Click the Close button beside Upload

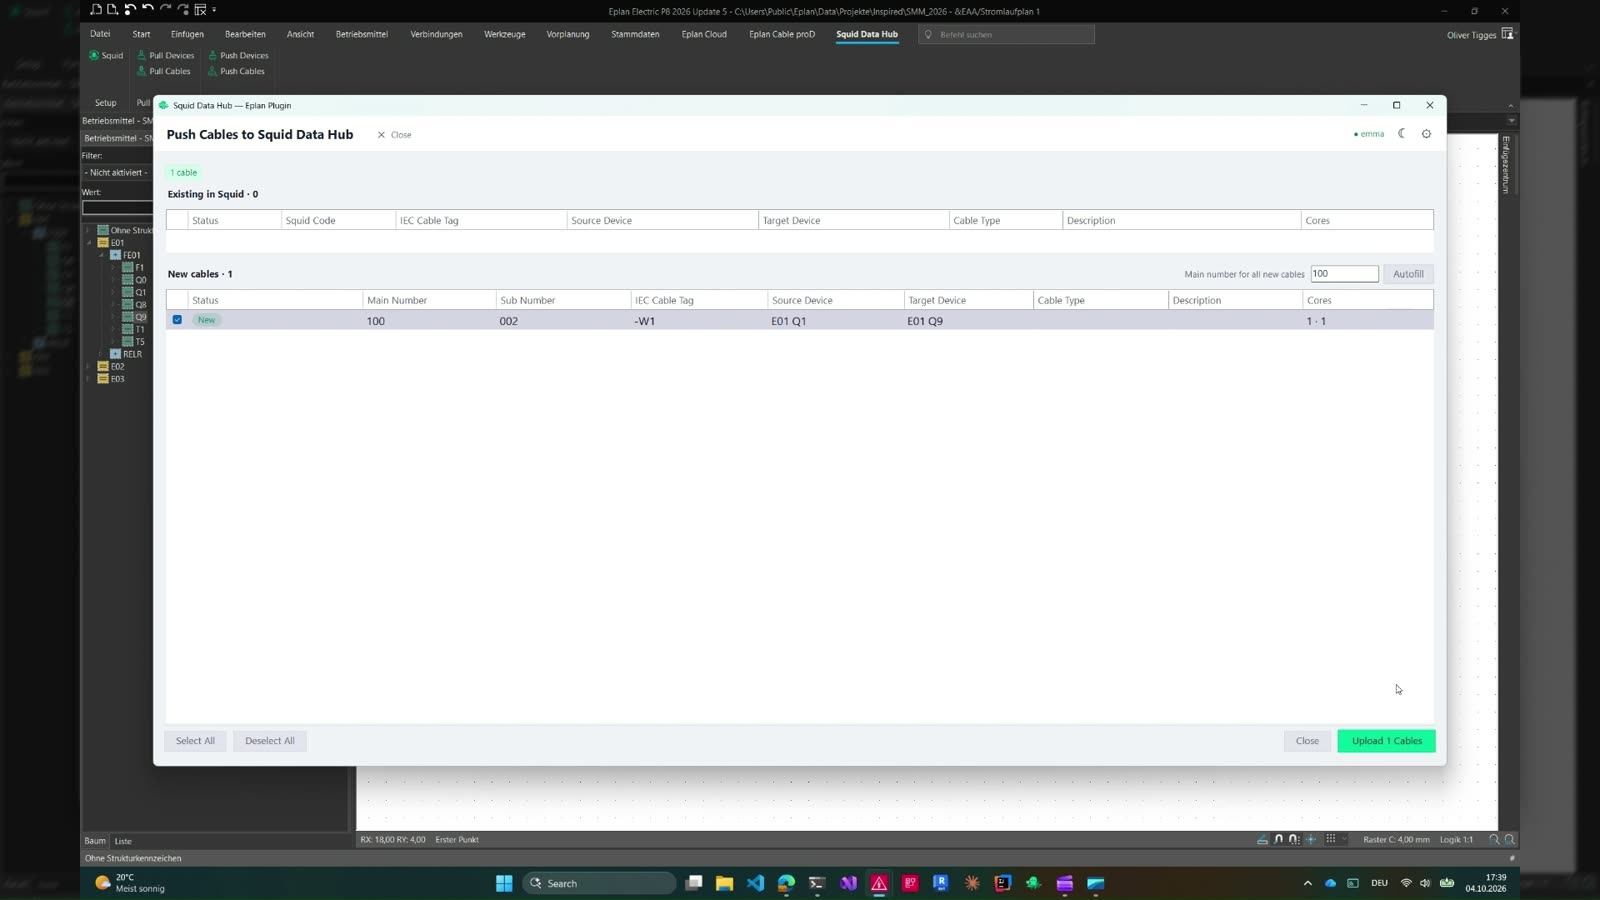coord(1307,741)
